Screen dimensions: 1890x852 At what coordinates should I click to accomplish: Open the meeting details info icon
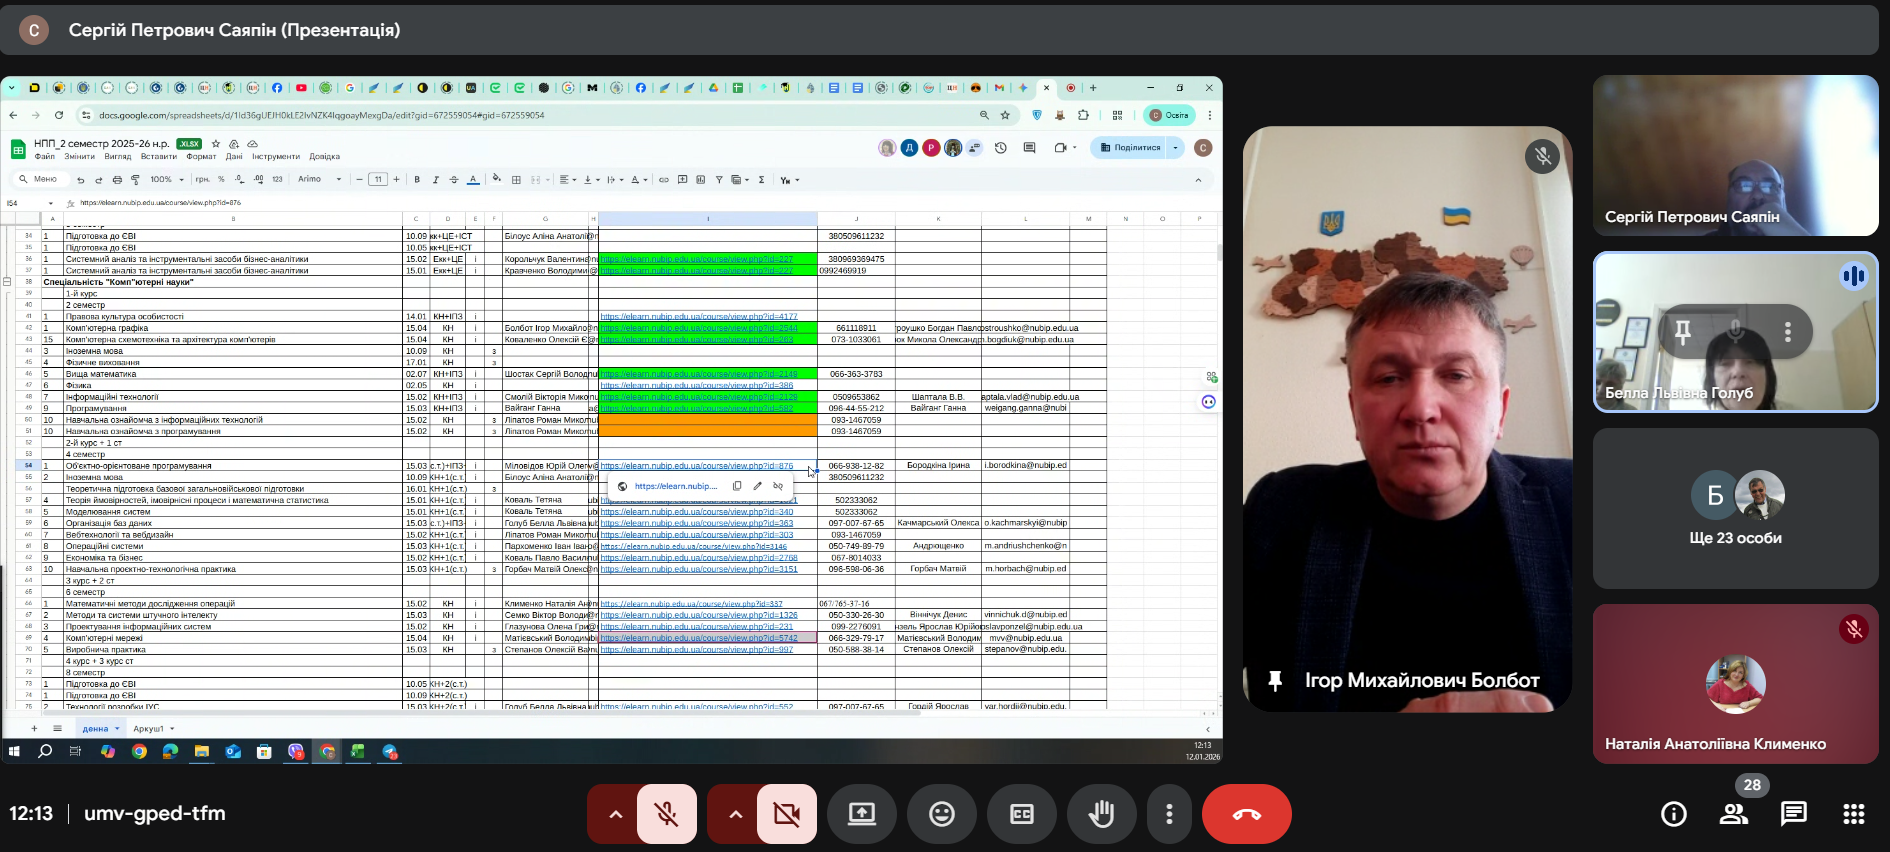pyautogui.click(x=1673, y=814)
